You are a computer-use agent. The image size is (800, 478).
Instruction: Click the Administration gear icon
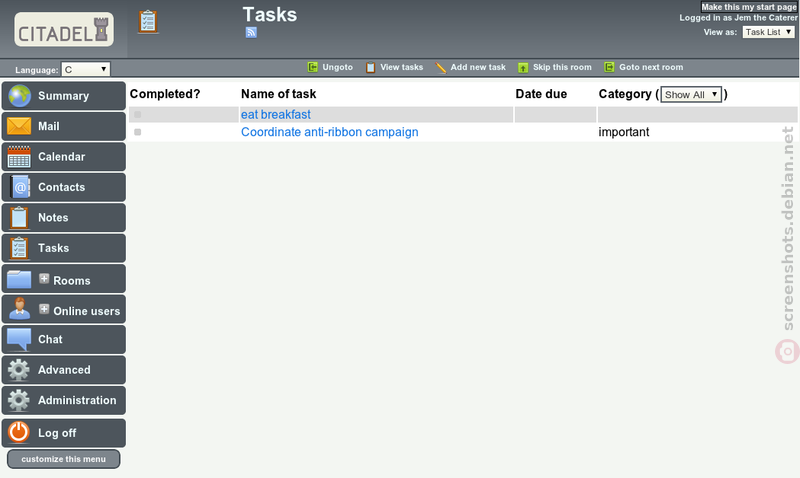click(x=19, y=400)
